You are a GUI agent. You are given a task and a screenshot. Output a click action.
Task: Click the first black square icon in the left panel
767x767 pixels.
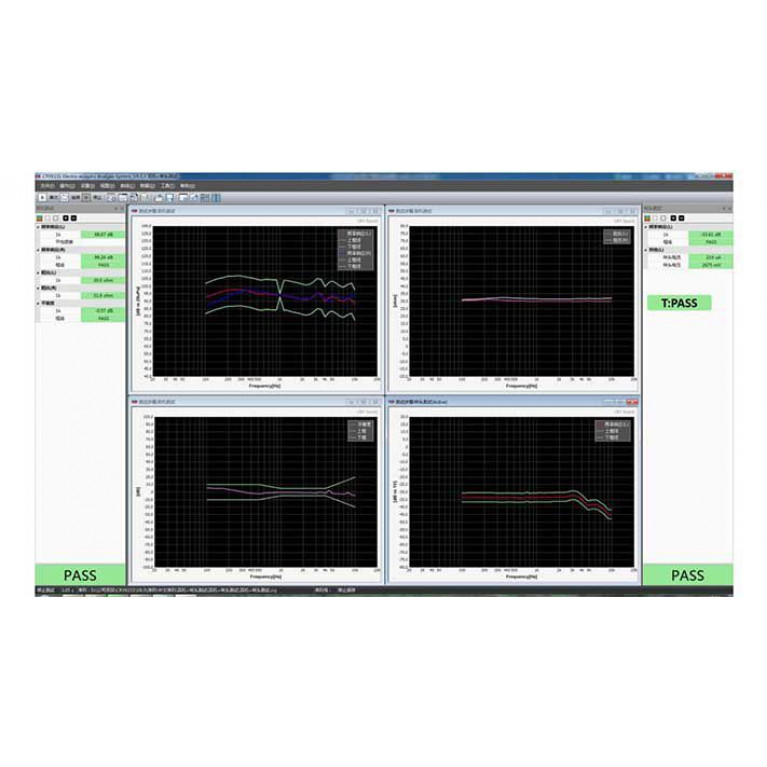coord(66,218)
